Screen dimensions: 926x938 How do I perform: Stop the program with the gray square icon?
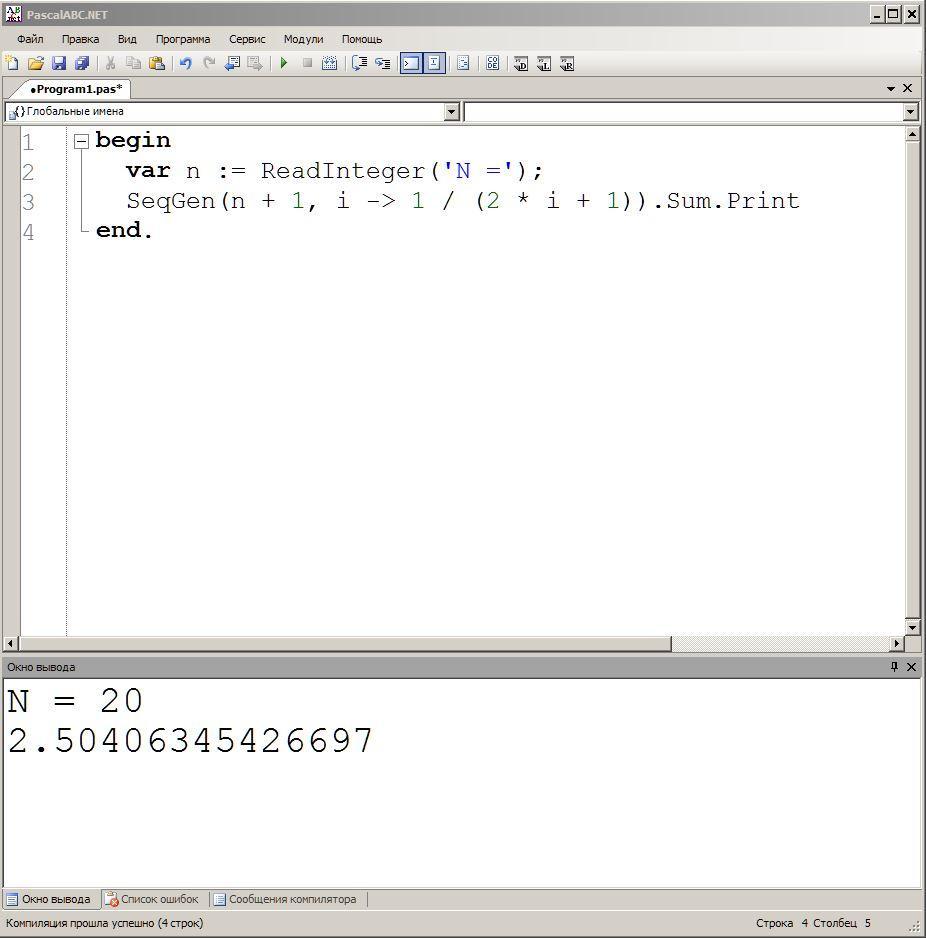tap(307, 63)
